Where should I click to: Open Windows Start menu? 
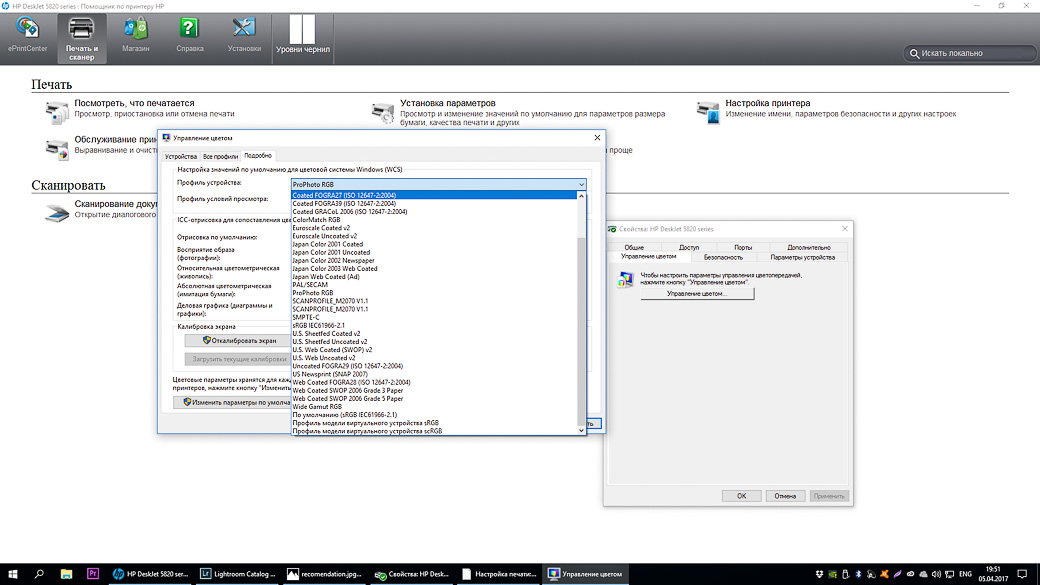click(13, 574)
